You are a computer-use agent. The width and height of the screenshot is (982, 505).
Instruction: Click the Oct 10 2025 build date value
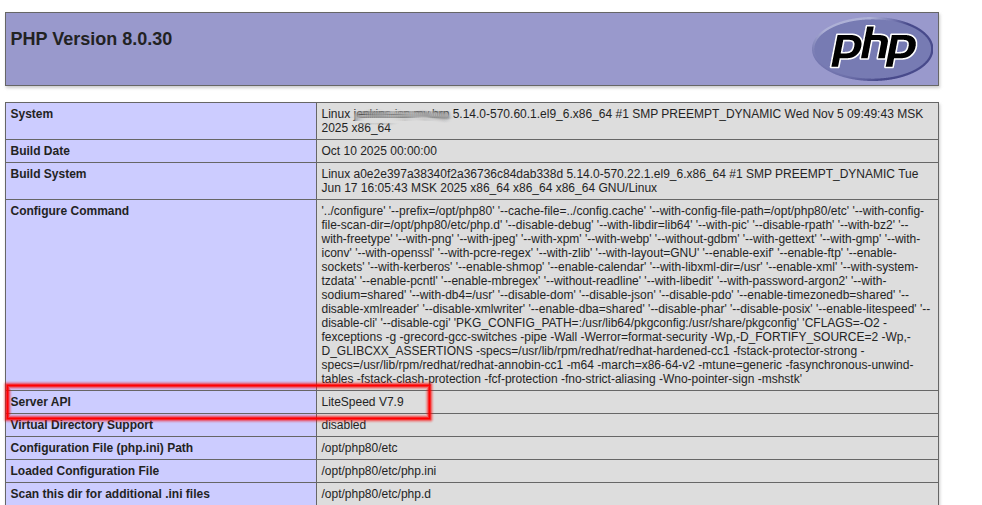pyautogui.click(x=379, y=151)
